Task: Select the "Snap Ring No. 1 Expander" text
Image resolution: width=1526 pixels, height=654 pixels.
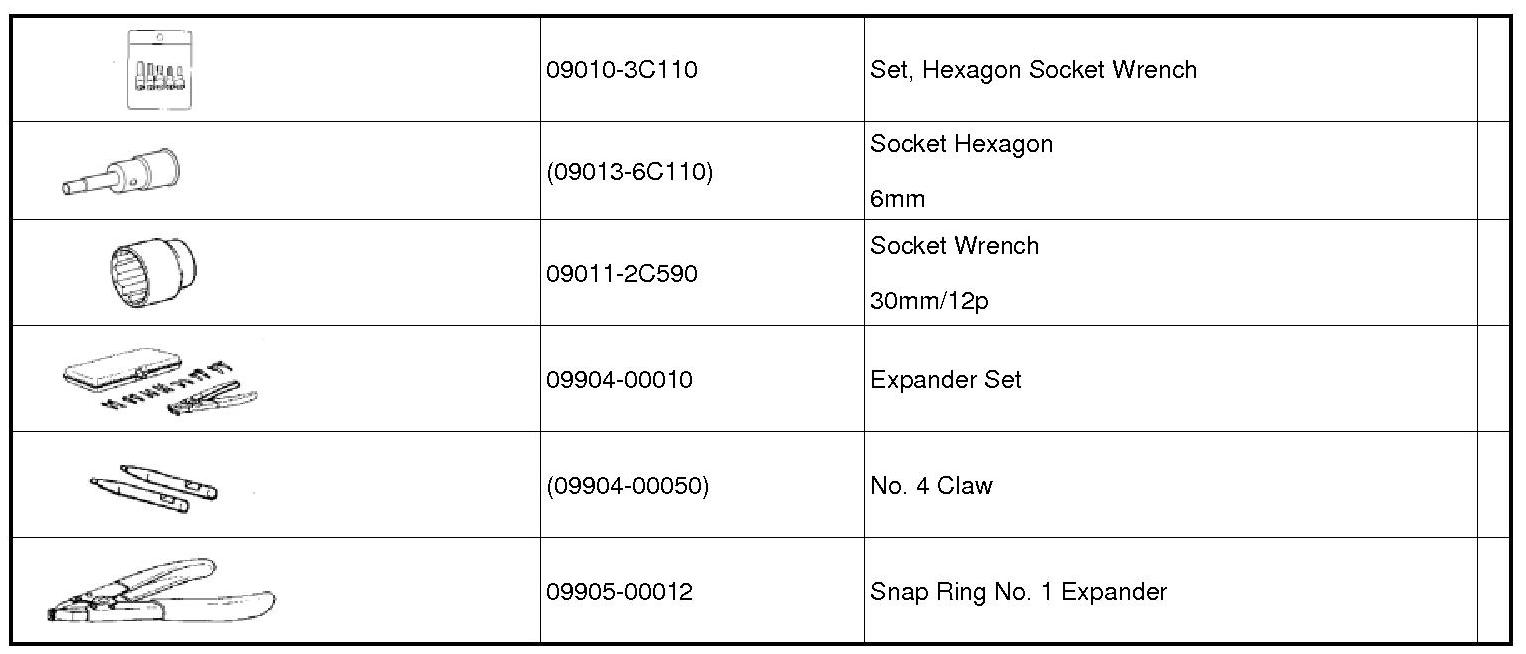Action: click(1018, 592)
